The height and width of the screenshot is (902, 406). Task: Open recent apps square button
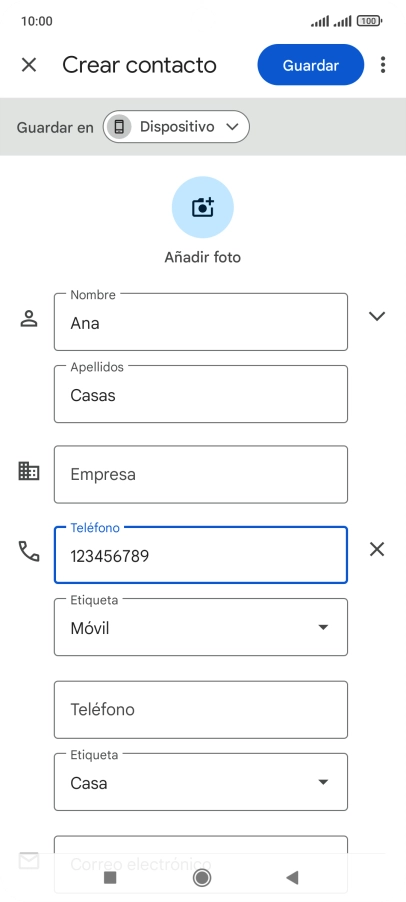click(x=110, y=877)
